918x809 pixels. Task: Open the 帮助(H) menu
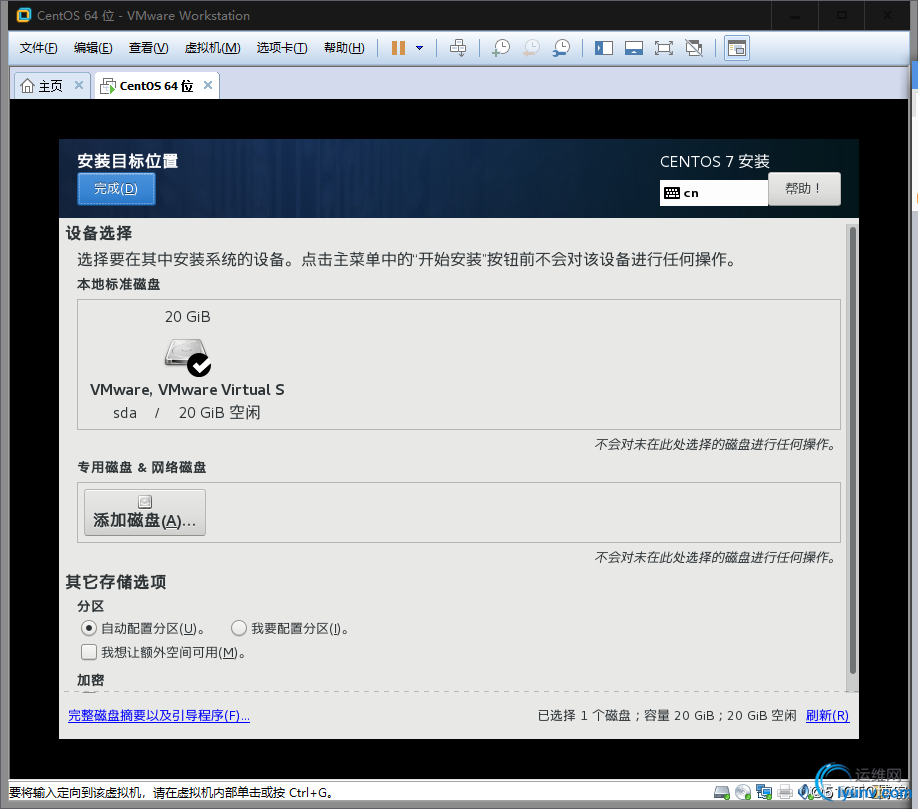[344, 48]
